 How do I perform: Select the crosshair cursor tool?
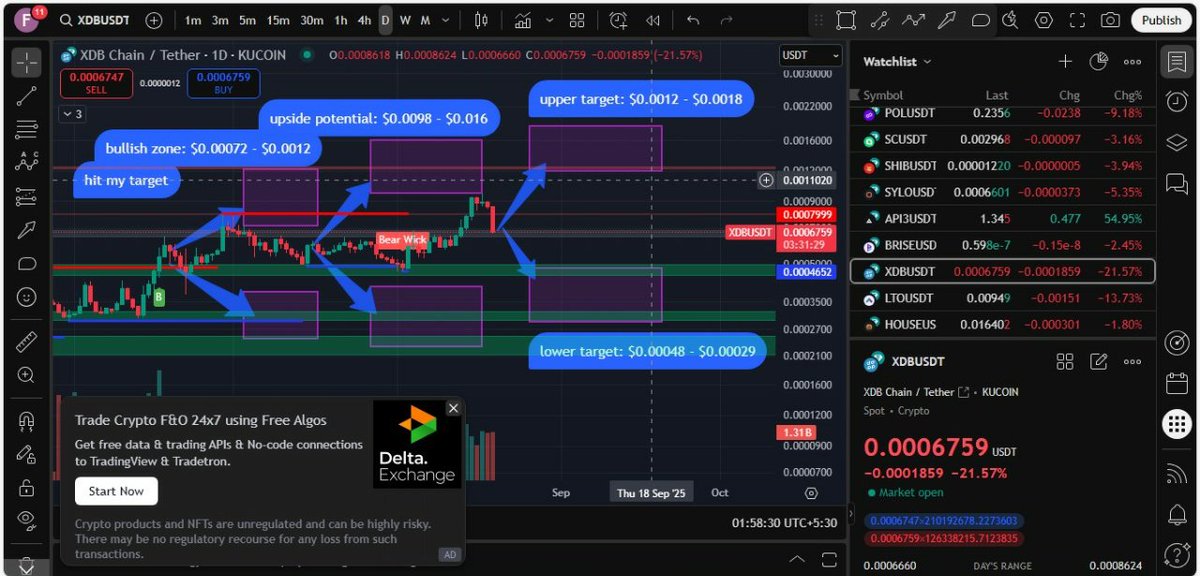click(27, 61)
